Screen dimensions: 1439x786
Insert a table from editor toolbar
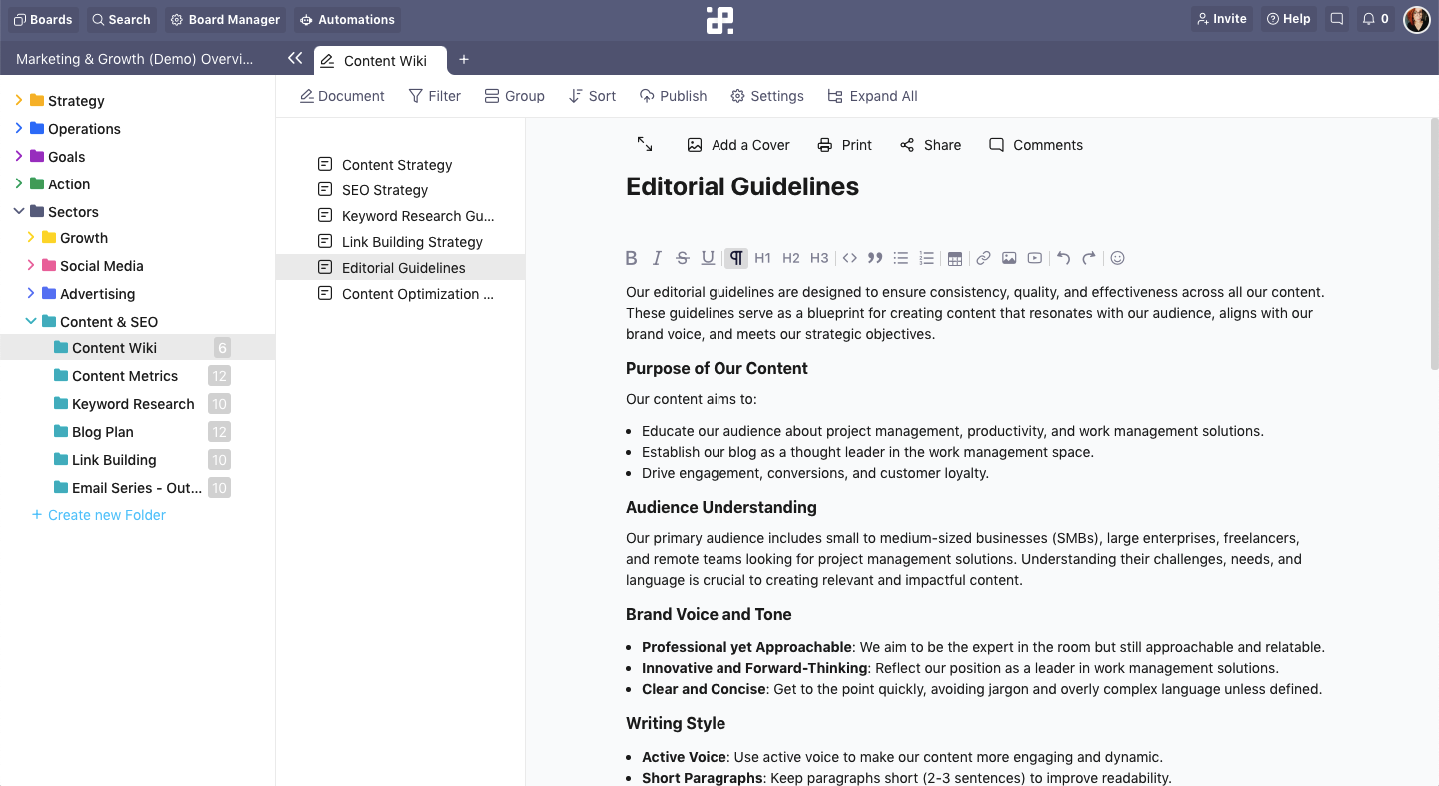(x=955, y=258)
